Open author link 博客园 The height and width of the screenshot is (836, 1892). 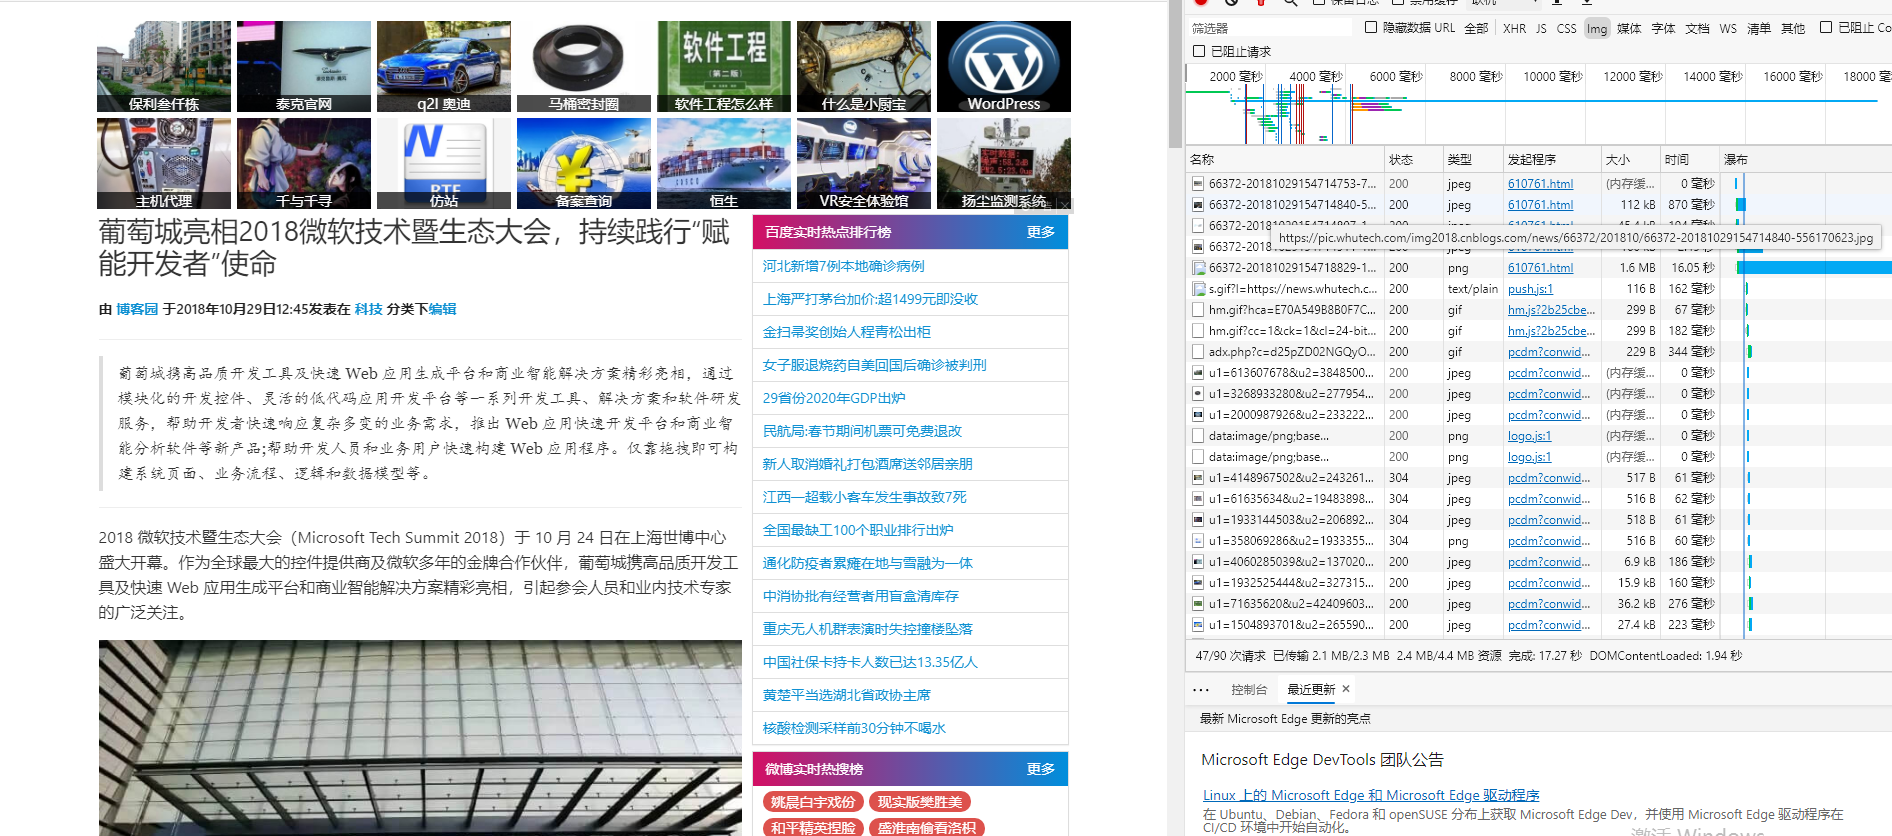tap(137, 309)
